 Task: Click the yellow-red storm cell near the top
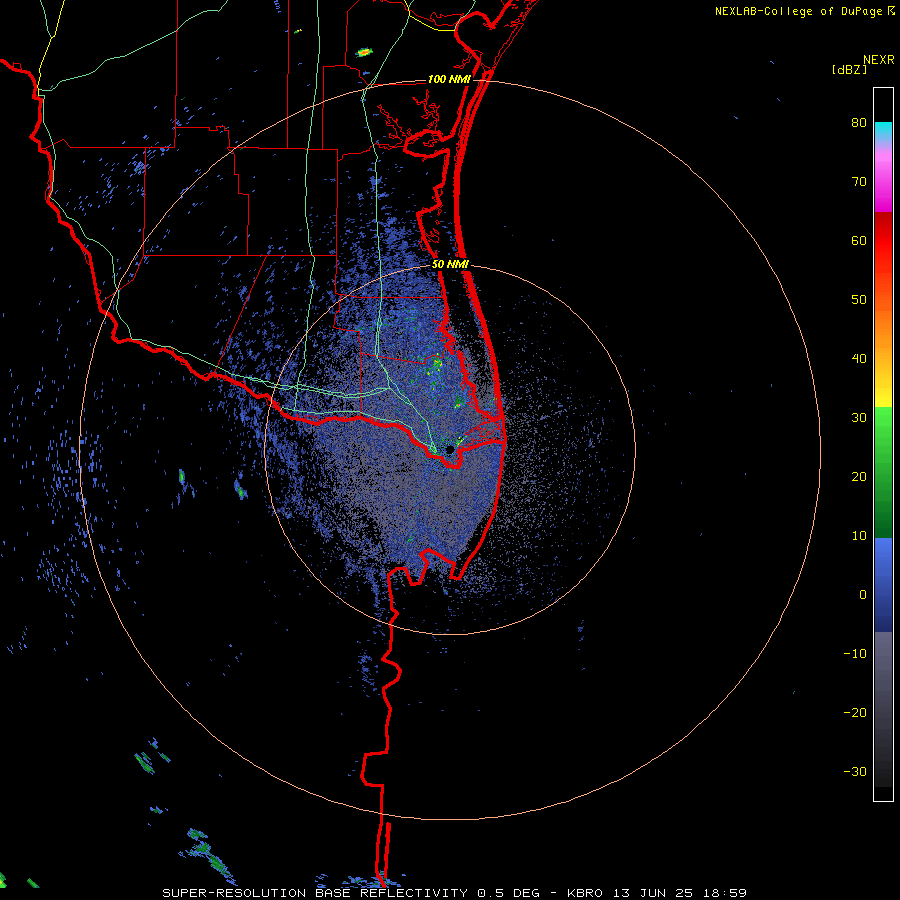pyautogui.click(x=364, y=53)
